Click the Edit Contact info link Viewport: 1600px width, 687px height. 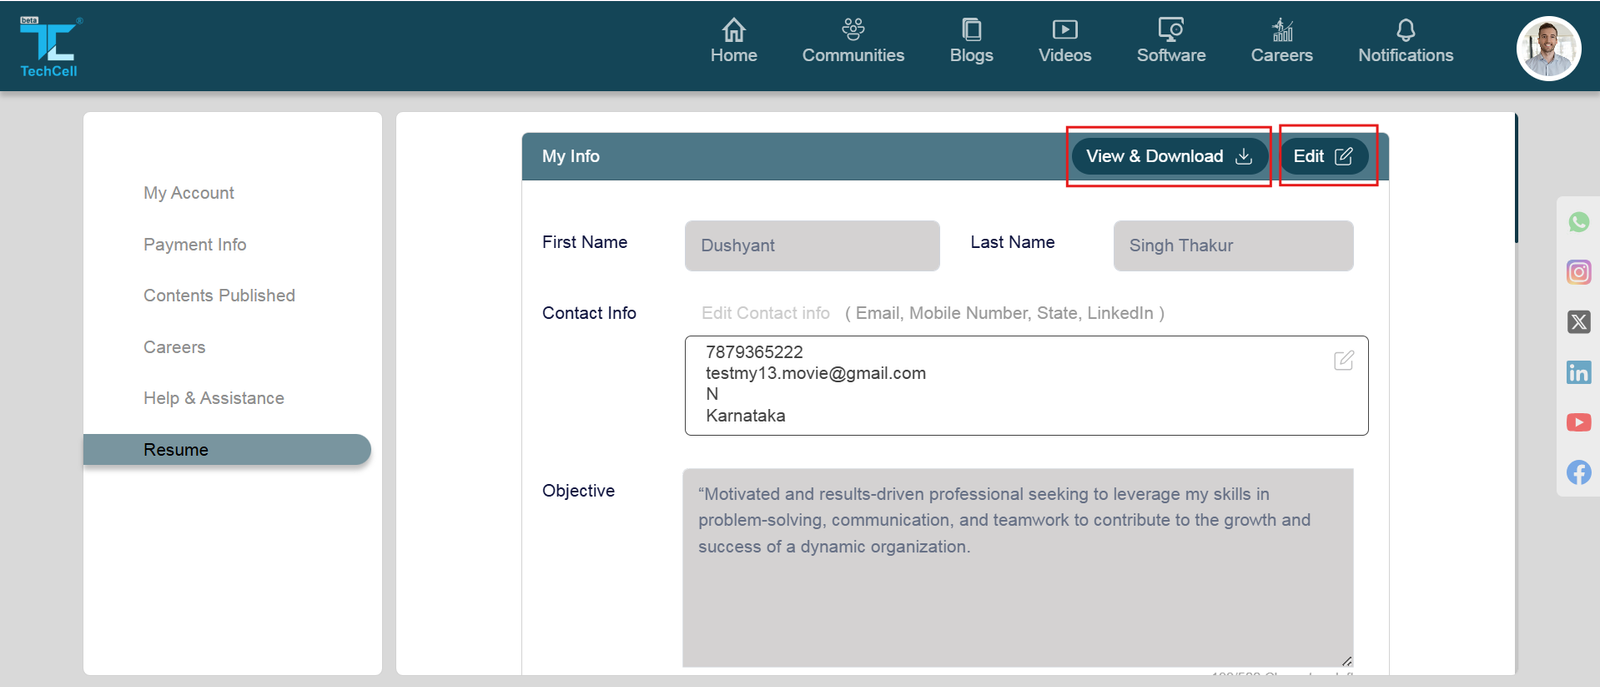(x=765, y=313)
